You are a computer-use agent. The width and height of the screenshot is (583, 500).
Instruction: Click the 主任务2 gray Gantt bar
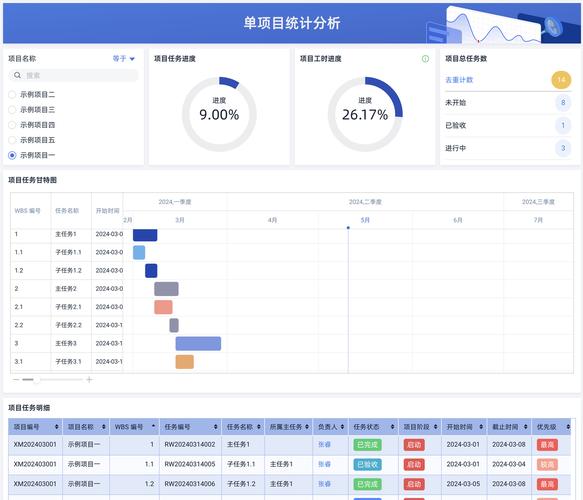166,289
